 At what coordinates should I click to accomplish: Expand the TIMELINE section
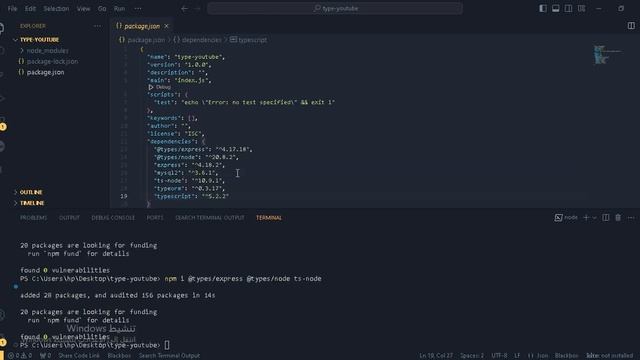tap(32, 203)
